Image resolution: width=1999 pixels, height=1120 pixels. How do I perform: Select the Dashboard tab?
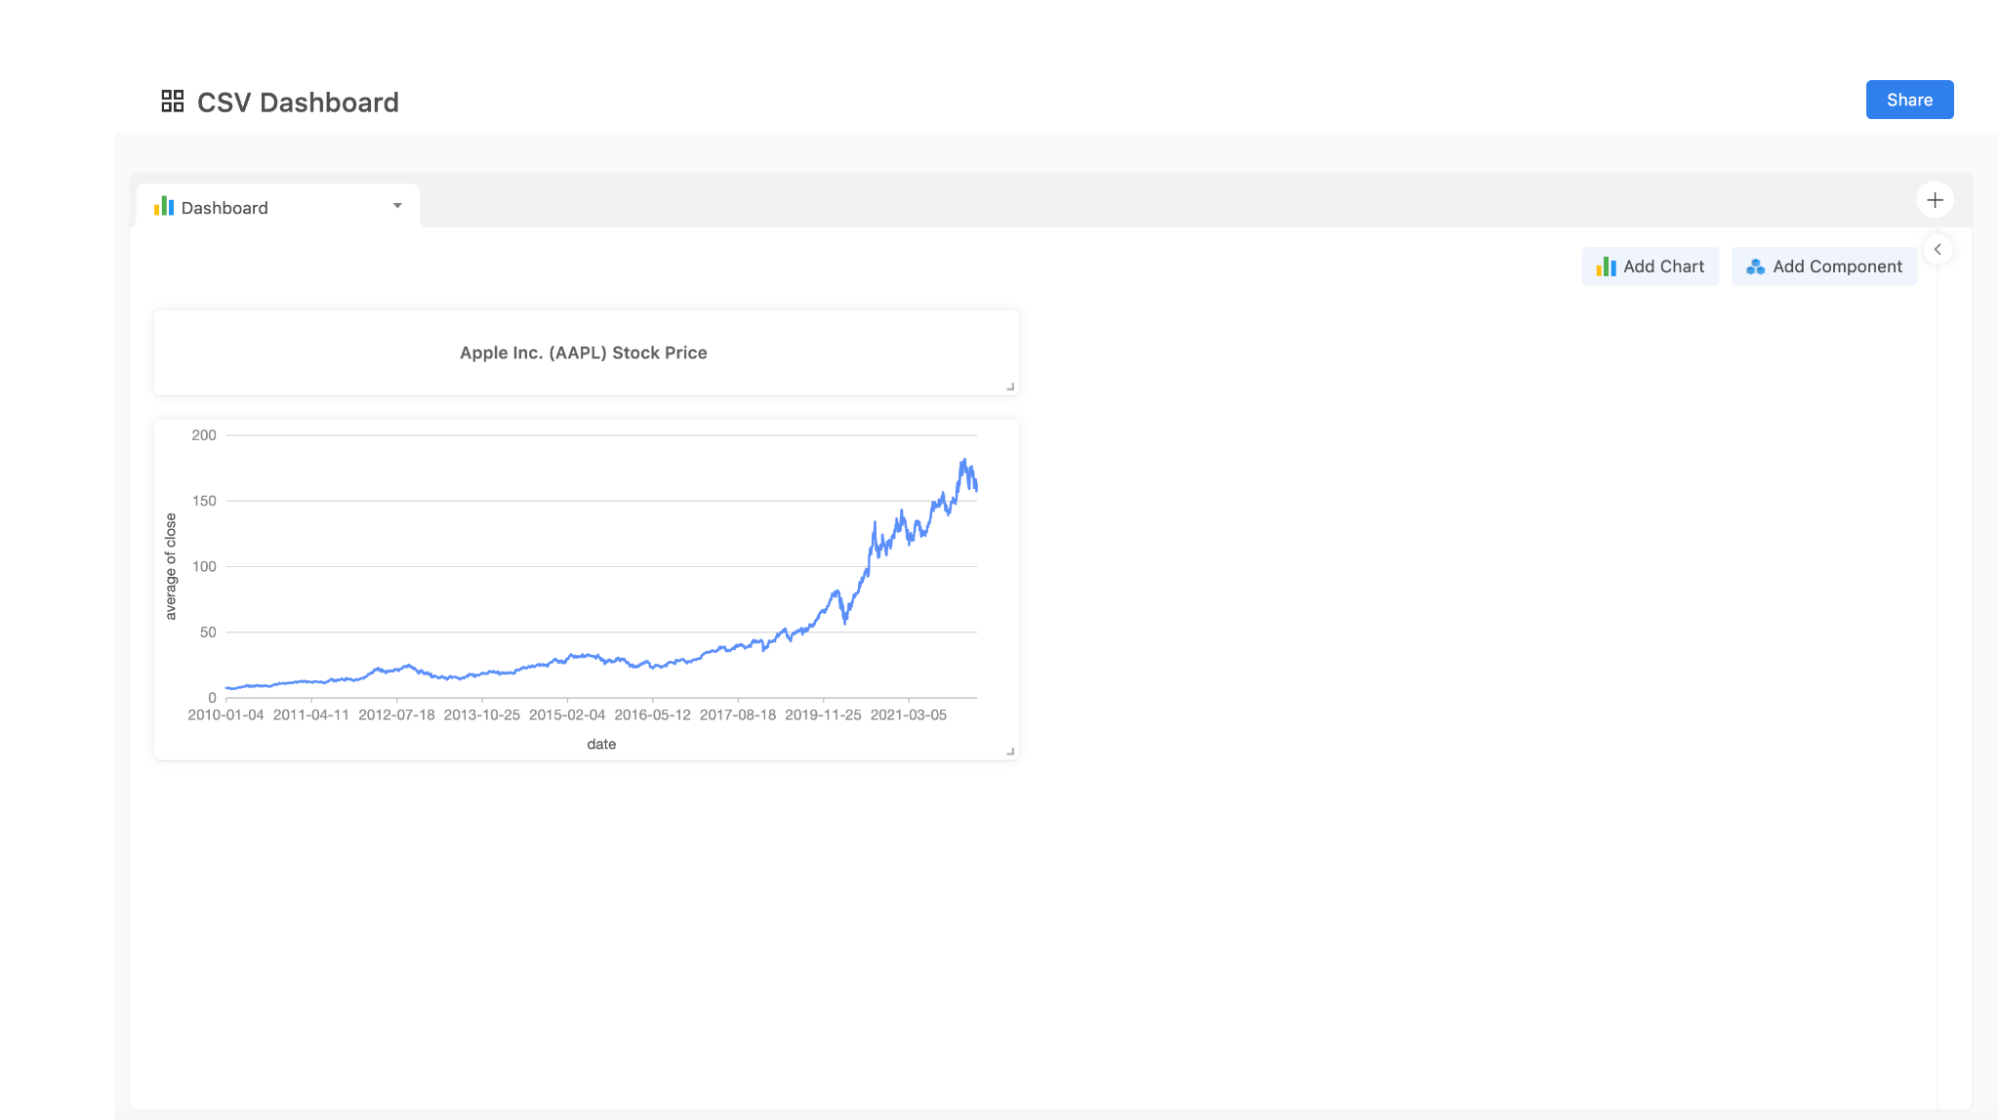click(225, 208)
